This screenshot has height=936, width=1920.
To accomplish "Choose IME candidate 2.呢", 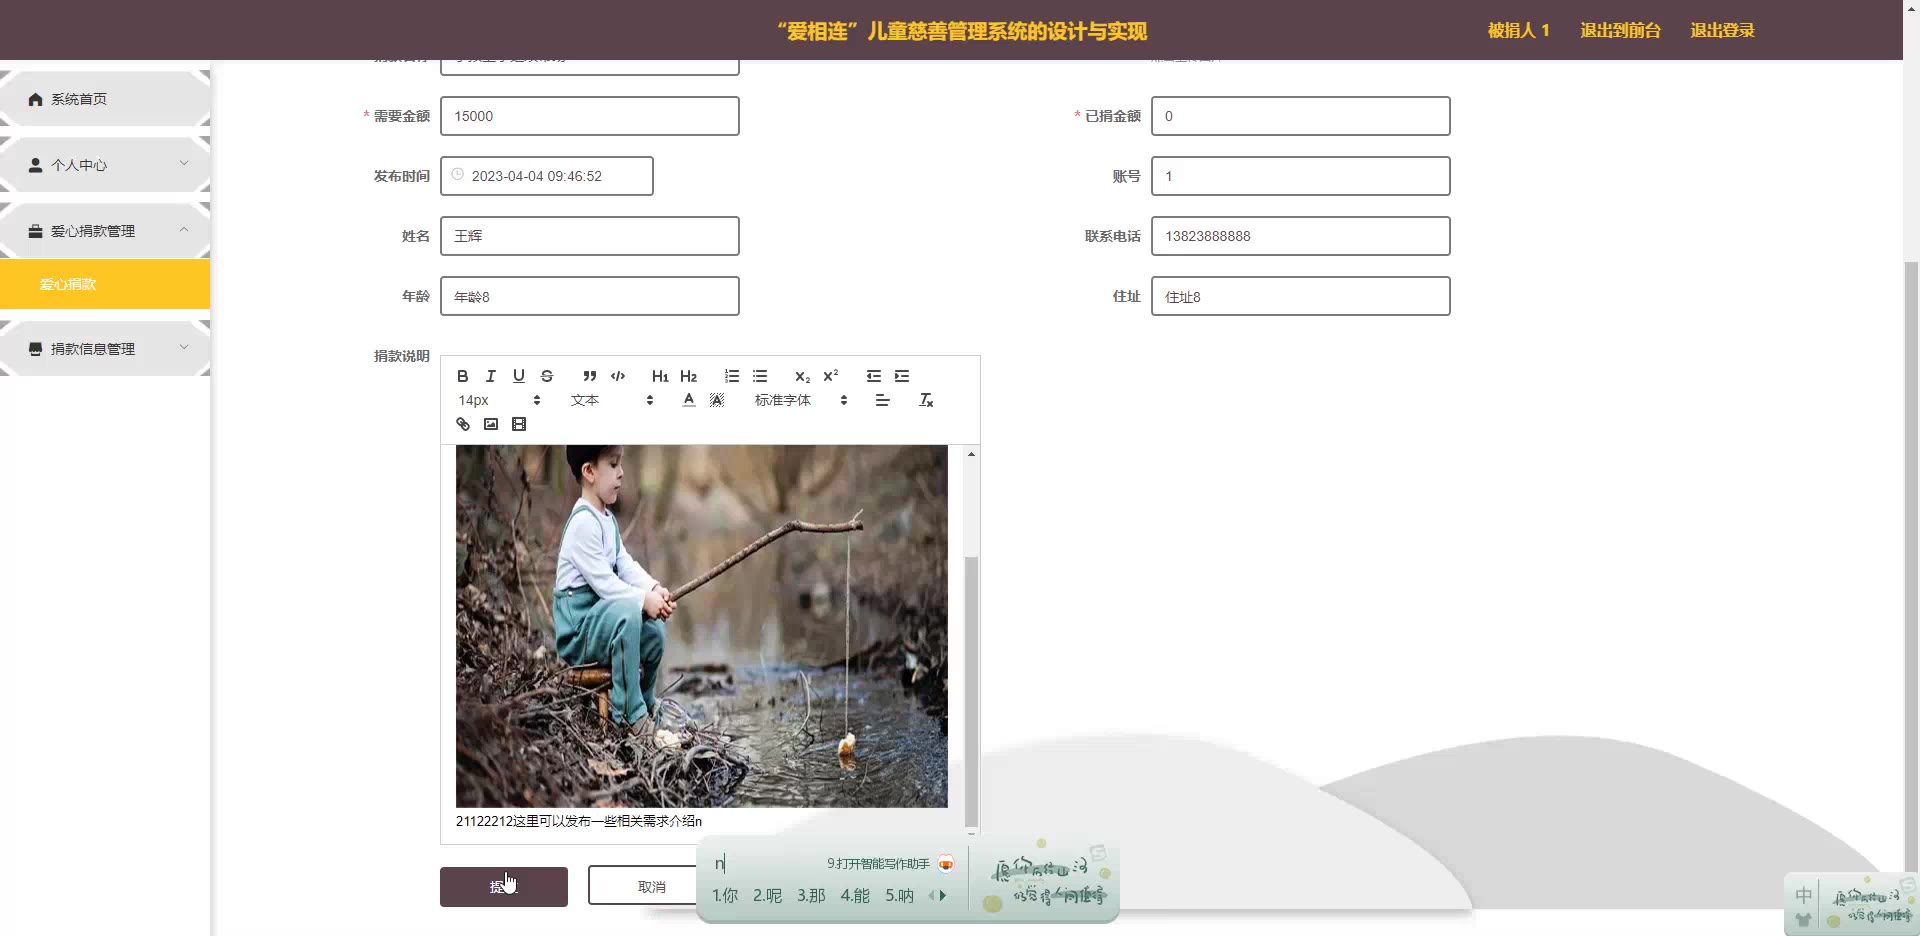I will pyautogui.click(x=767, y=896).
